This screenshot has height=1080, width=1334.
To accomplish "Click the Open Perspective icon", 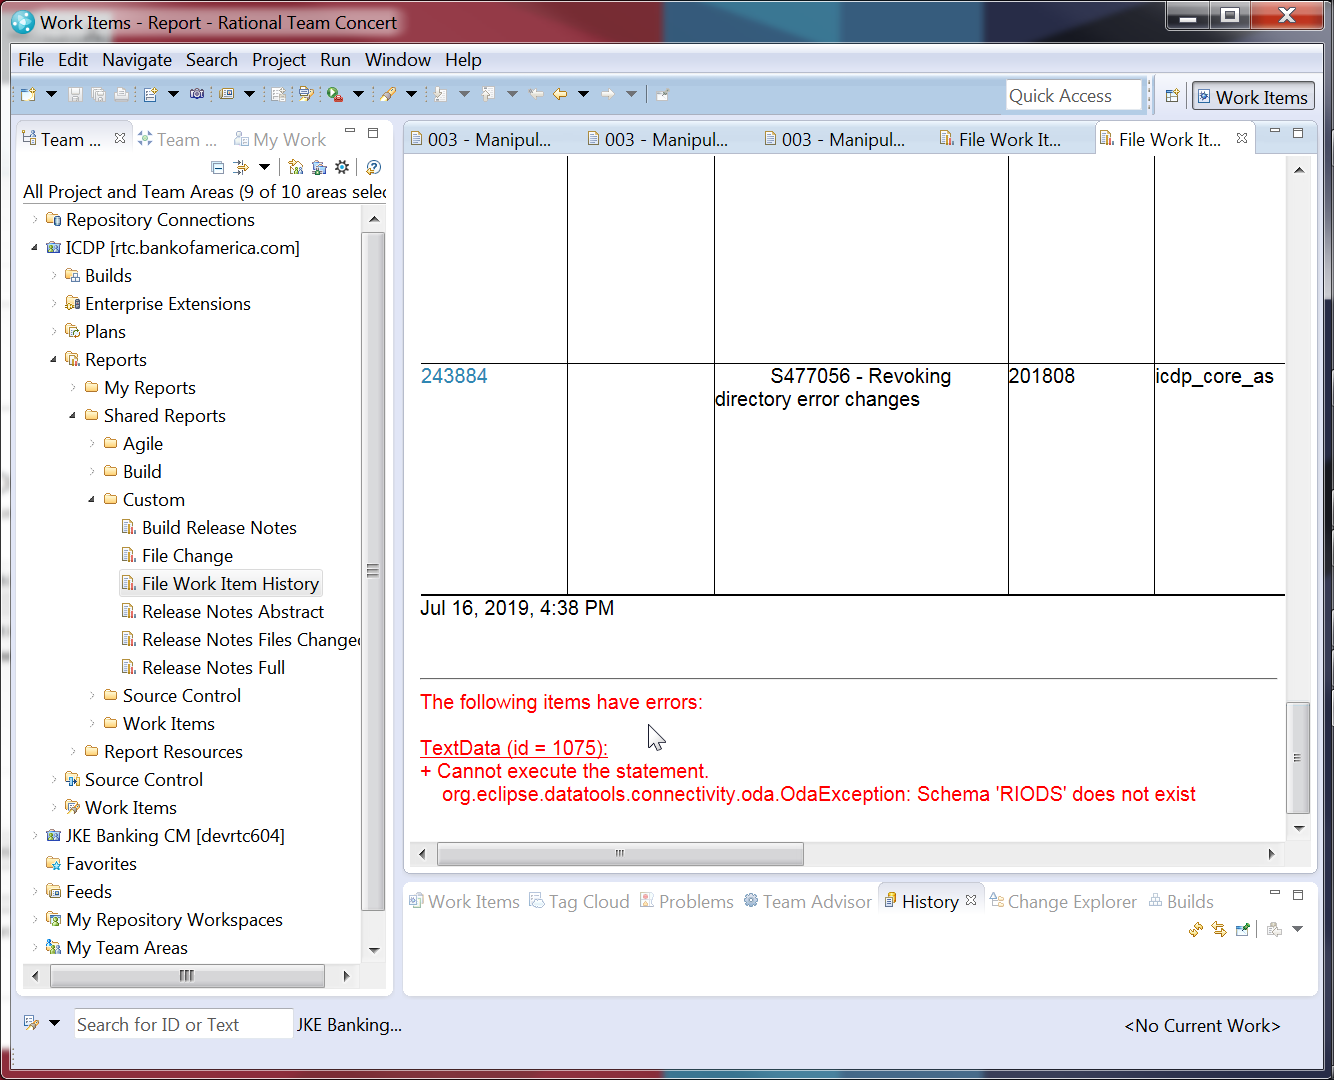I will (x=1172, y=96).
